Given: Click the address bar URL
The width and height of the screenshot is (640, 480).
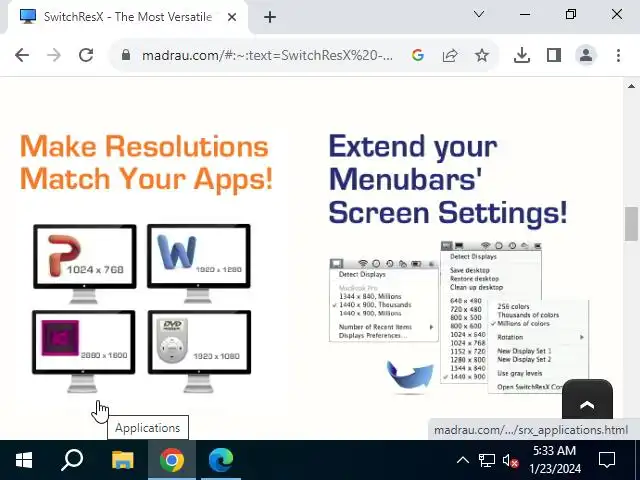Looking at the screenshot, I should tap(267, 55).
